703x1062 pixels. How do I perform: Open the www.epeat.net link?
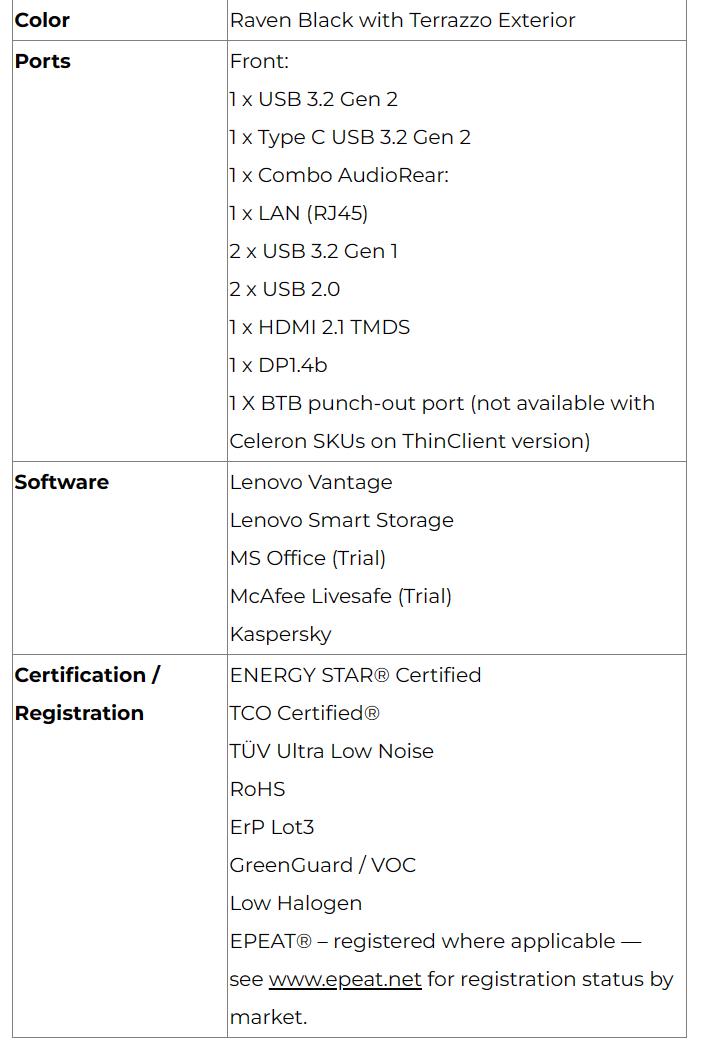[x=345, y=979]
